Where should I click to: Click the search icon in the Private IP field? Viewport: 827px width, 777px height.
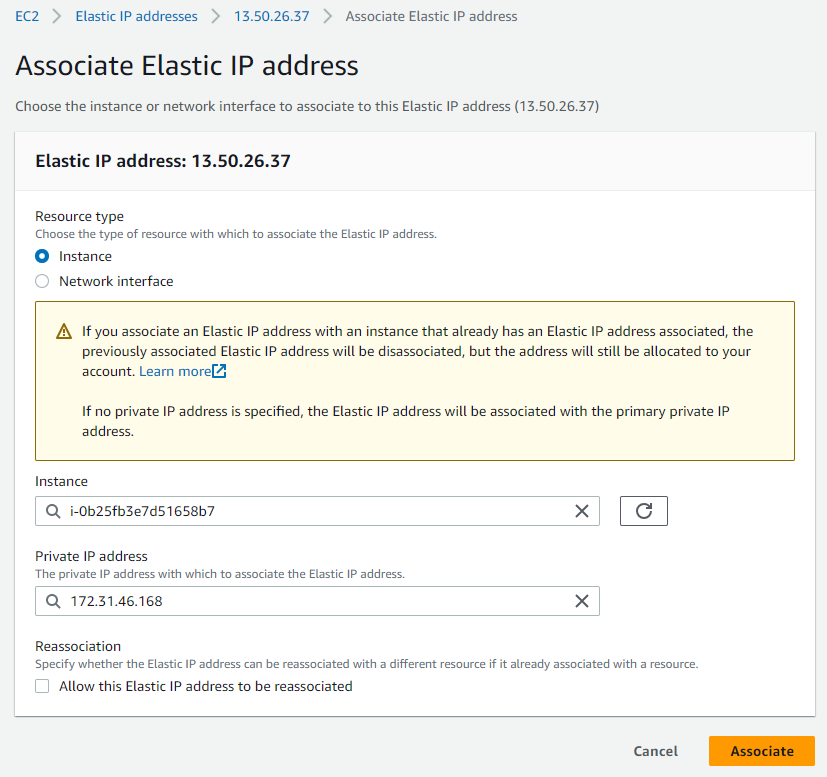[x=52, y=601]
